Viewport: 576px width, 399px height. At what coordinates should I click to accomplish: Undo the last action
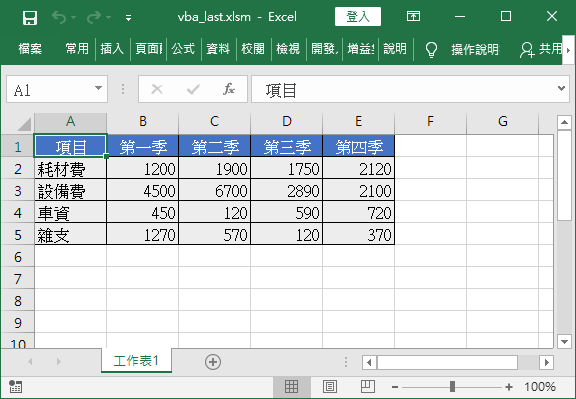pos(59,17)
